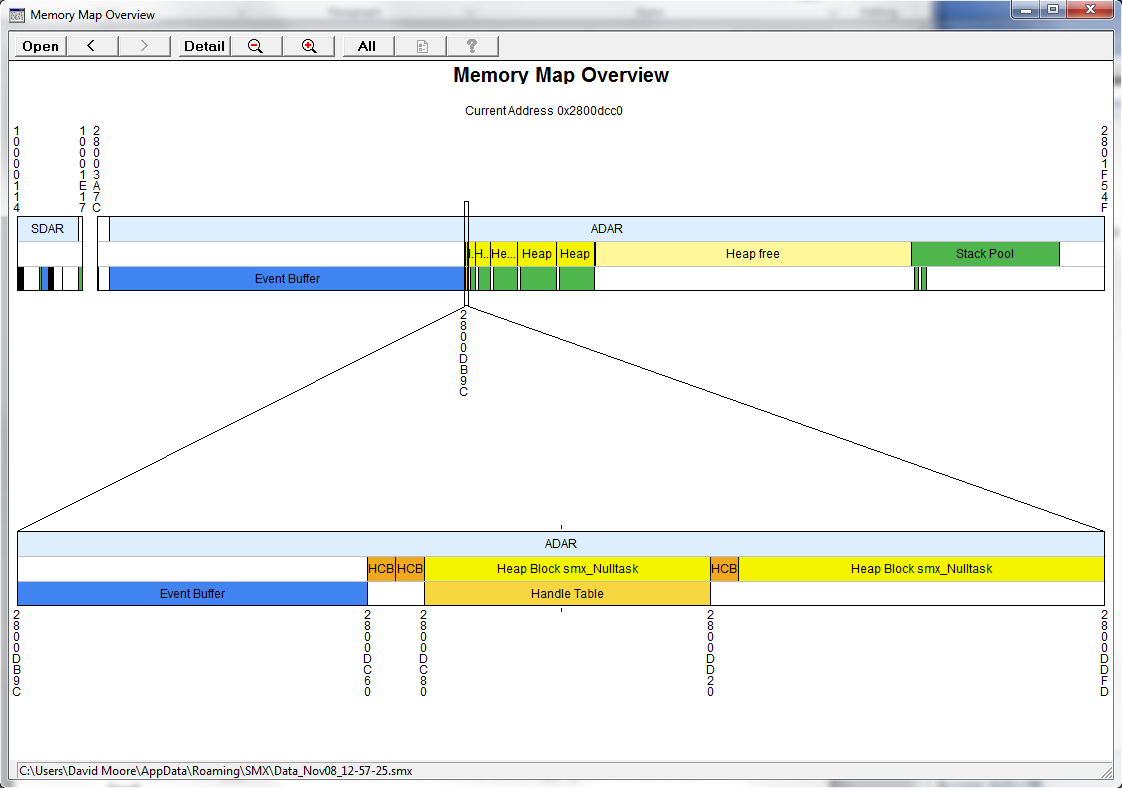The width and height of the screenshot is (1122, 788).
Task: Select the rightmost HCB block
Action: point(724,569)
